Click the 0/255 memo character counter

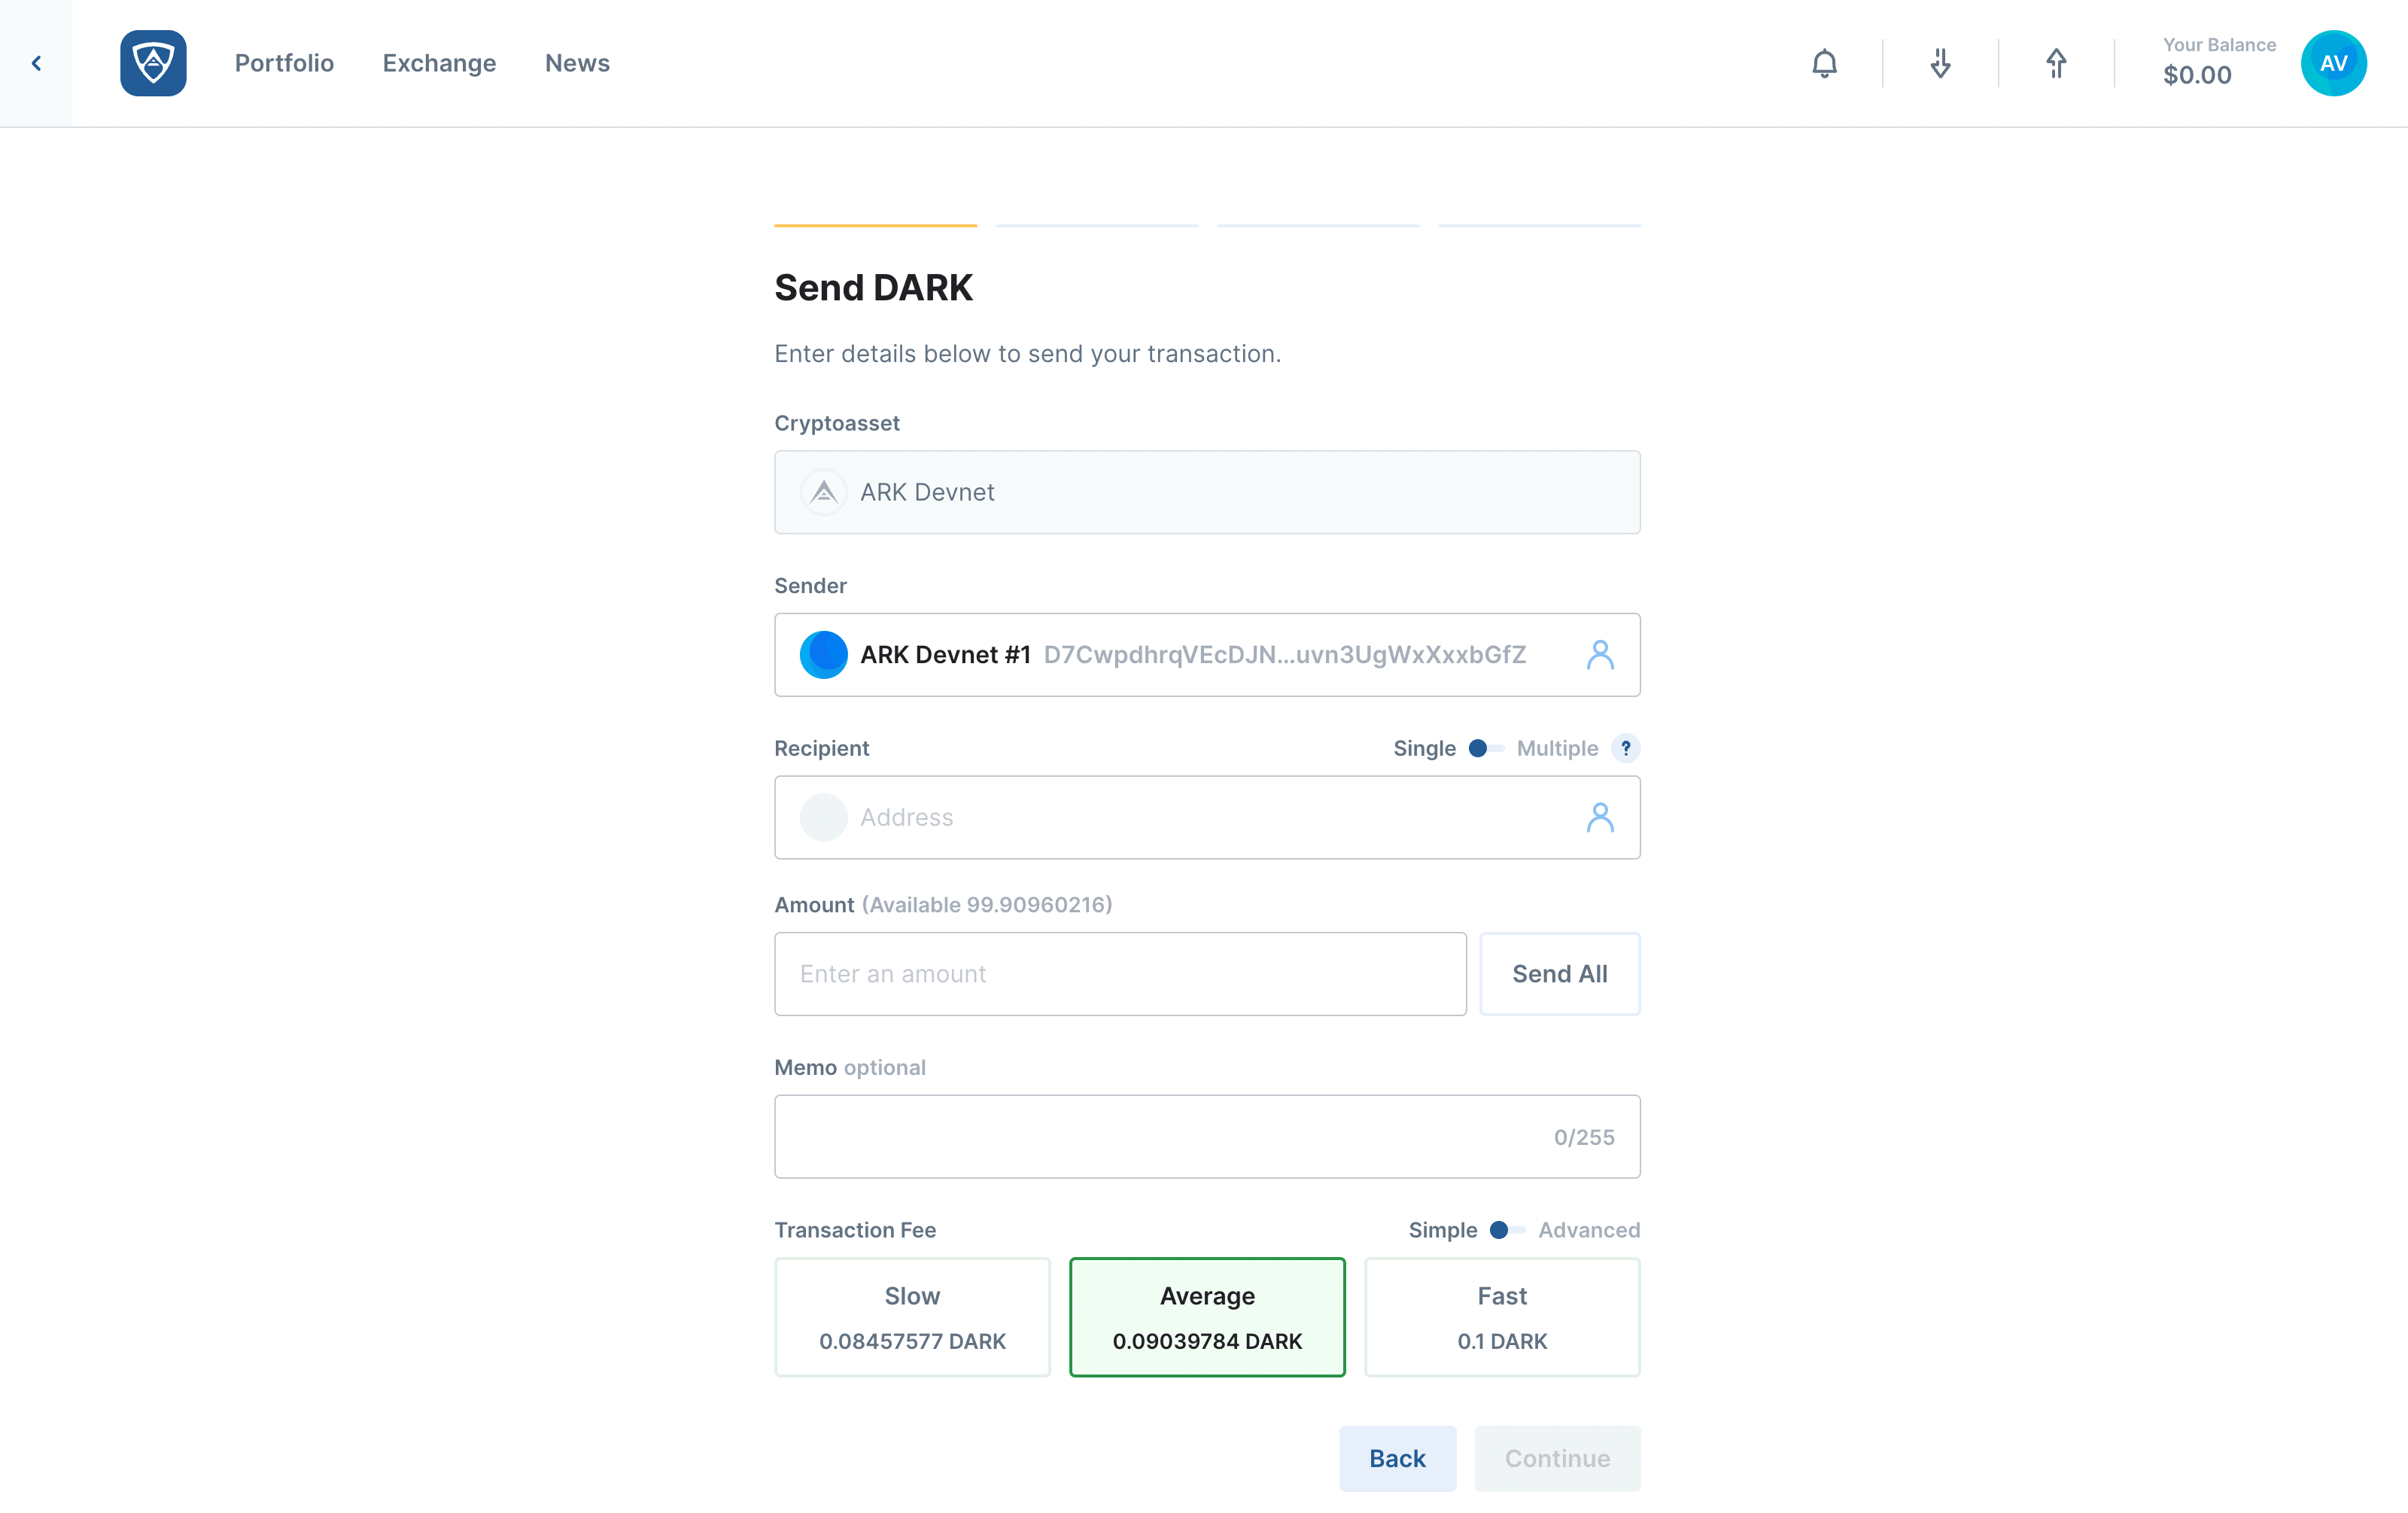coord(1583,1137)
